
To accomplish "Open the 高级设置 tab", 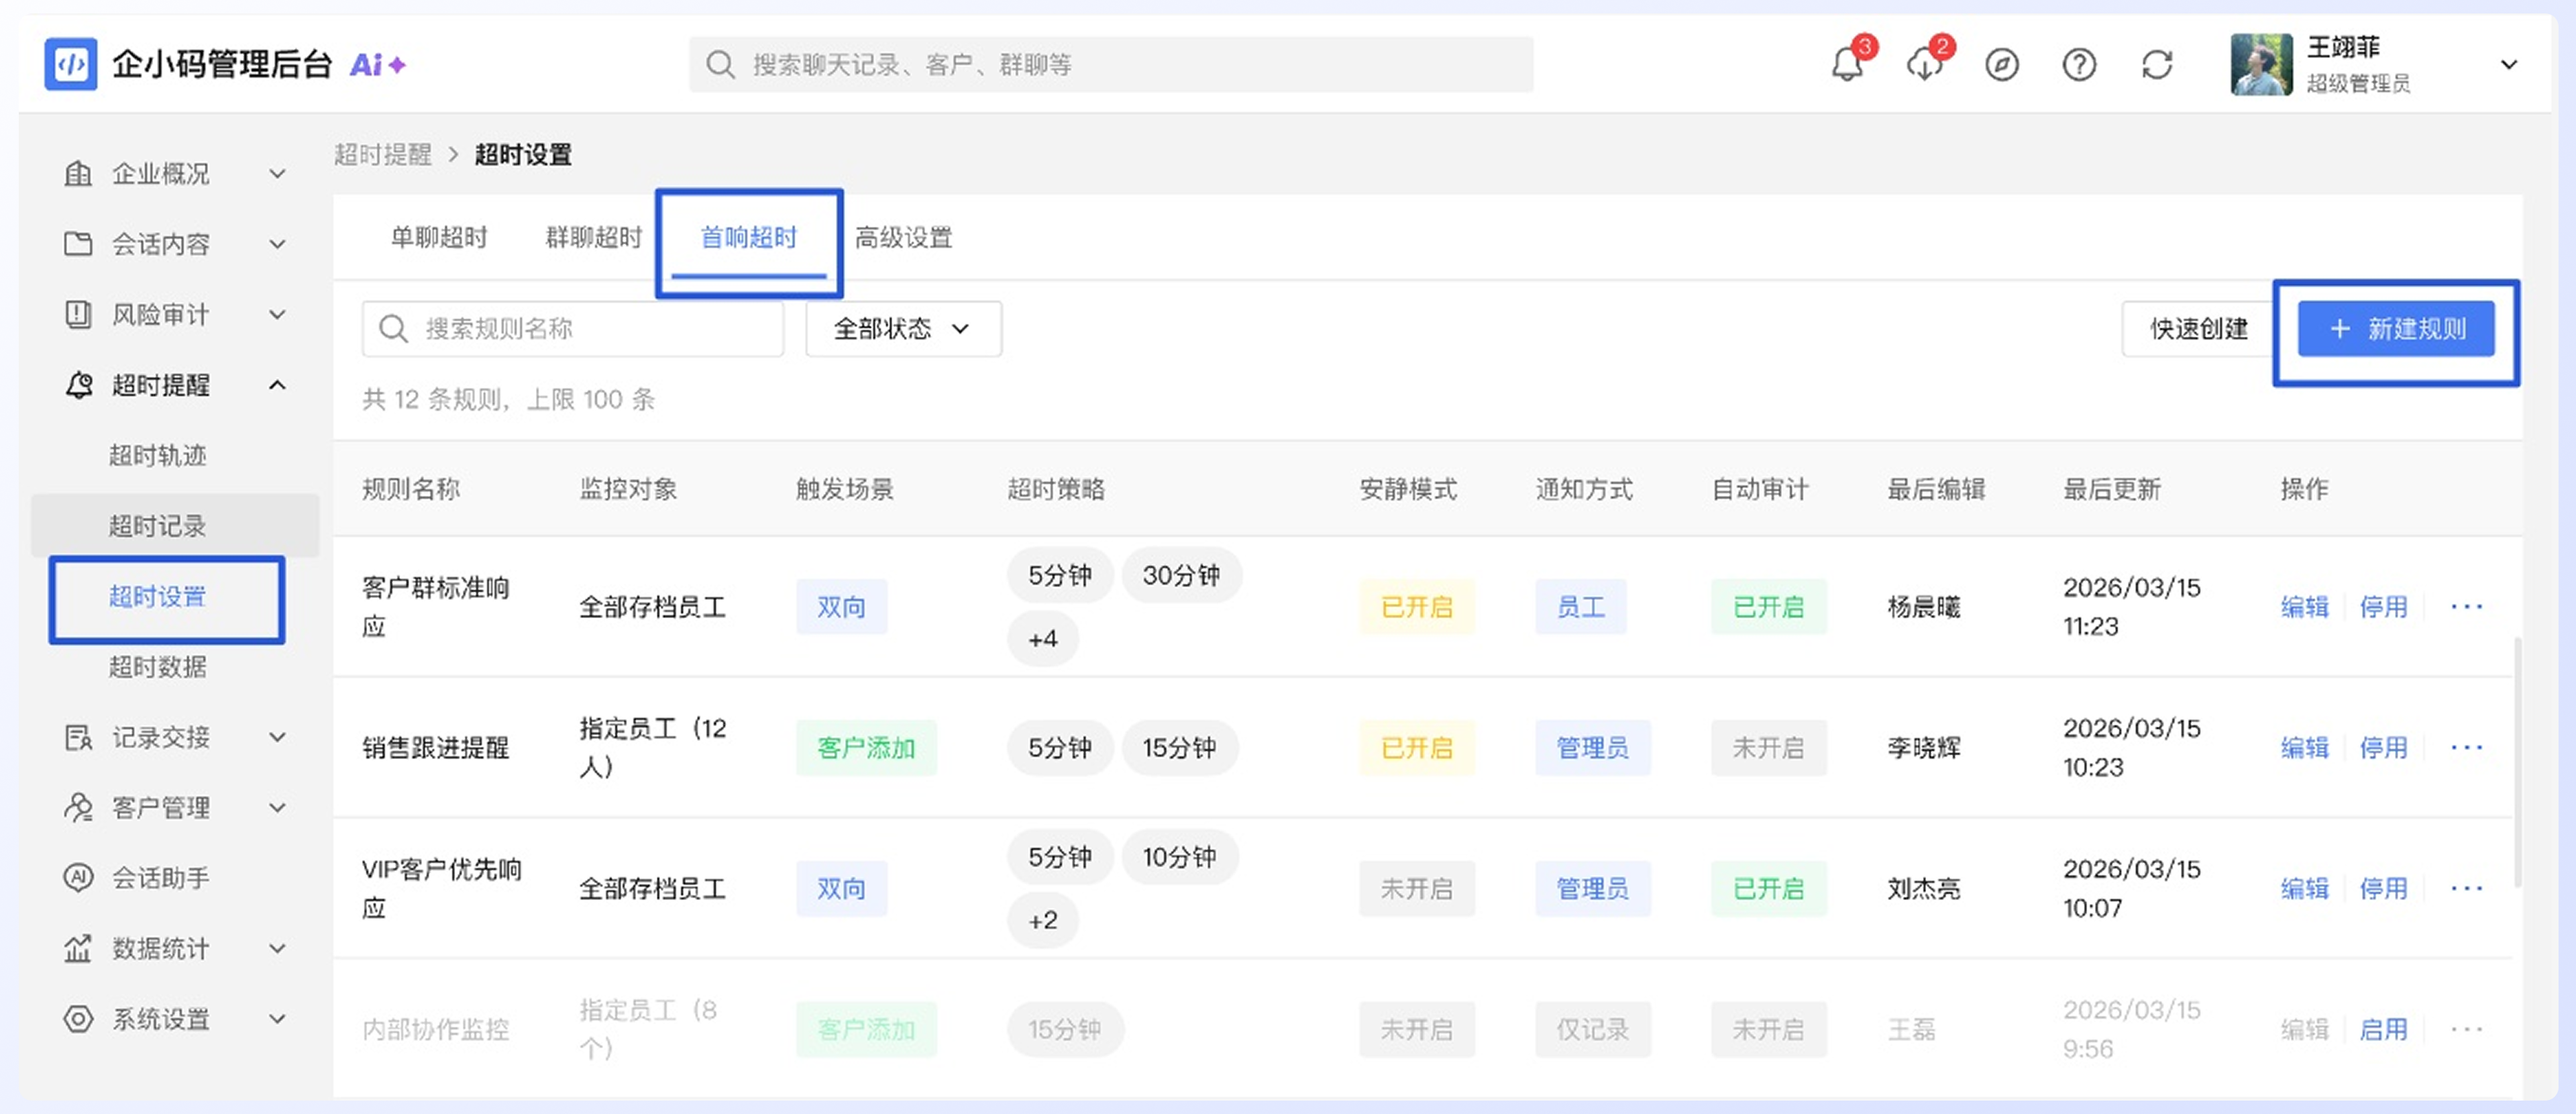I will point(904,238).
